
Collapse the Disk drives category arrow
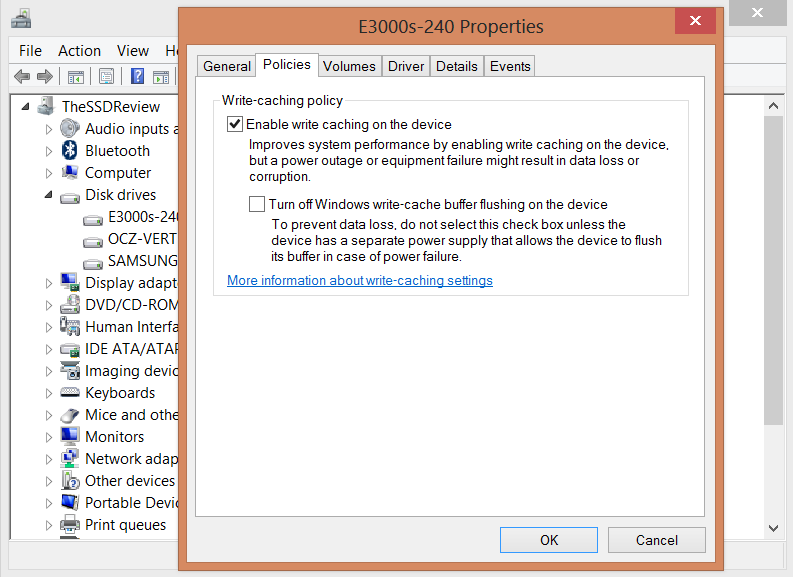[49, 194]
